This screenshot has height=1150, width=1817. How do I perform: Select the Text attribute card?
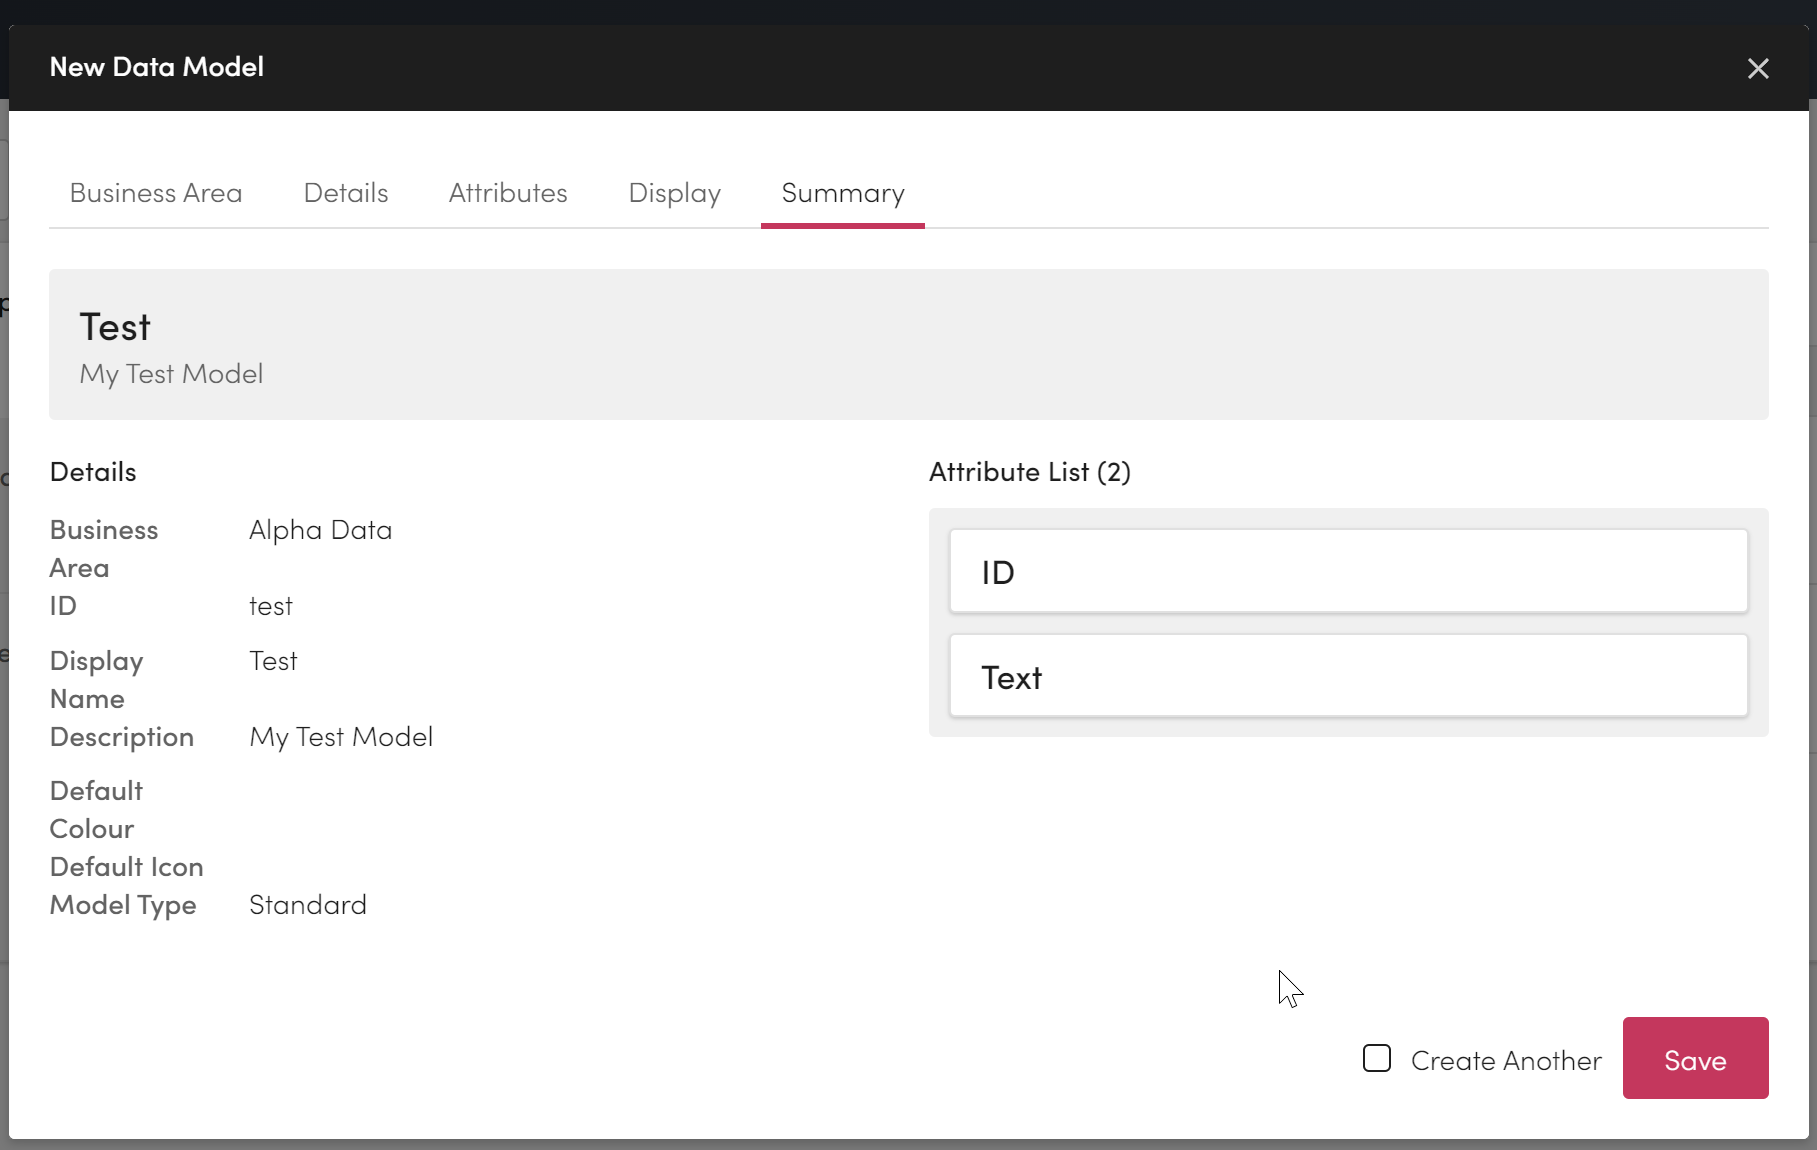1348,677
